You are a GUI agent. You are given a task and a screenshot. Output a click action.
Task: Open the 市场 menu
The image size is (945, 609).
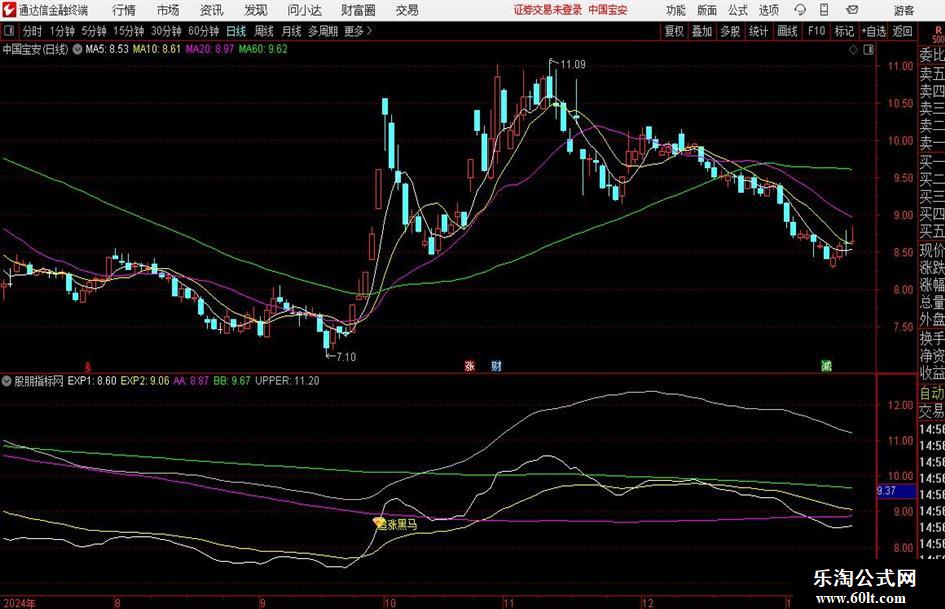point(168,10)
